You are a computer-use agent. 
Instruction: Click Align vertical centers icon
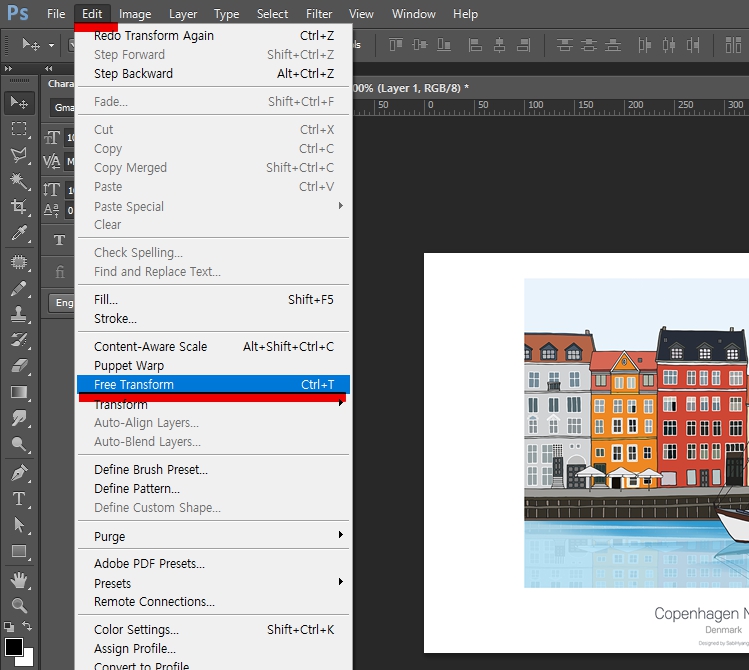click(420, 45)
